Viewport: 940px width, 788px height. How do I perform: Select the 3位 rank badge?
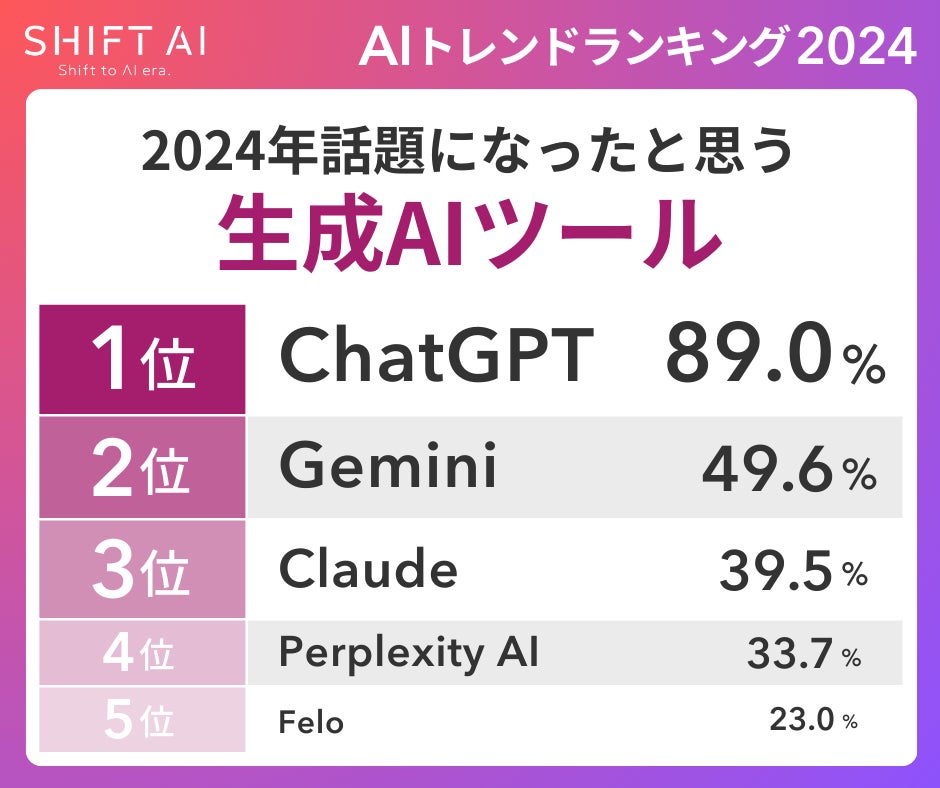tap(142, 570)
